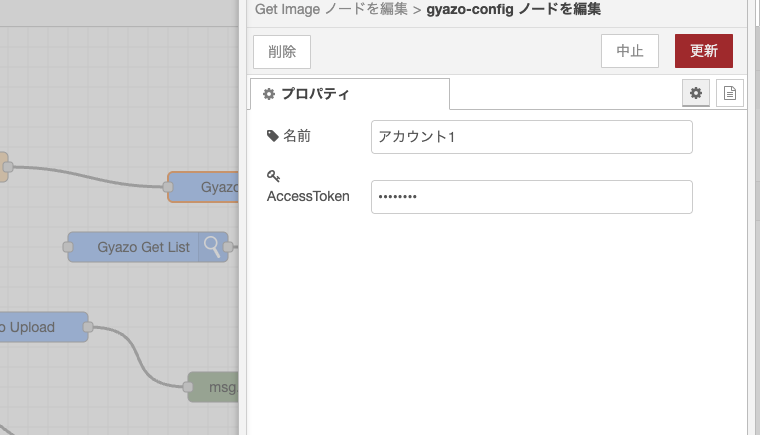Select the プロパティ properties tab
This screenshot has width=760, height=435.
(350, 94)
